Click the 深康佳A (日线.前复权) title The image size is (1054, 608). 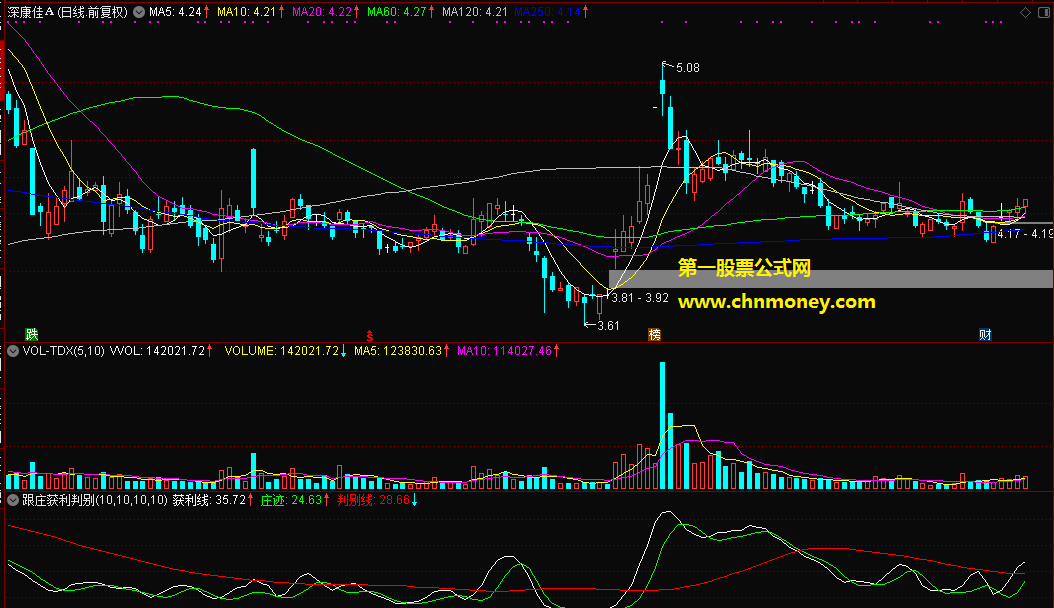tap(67, 12)
